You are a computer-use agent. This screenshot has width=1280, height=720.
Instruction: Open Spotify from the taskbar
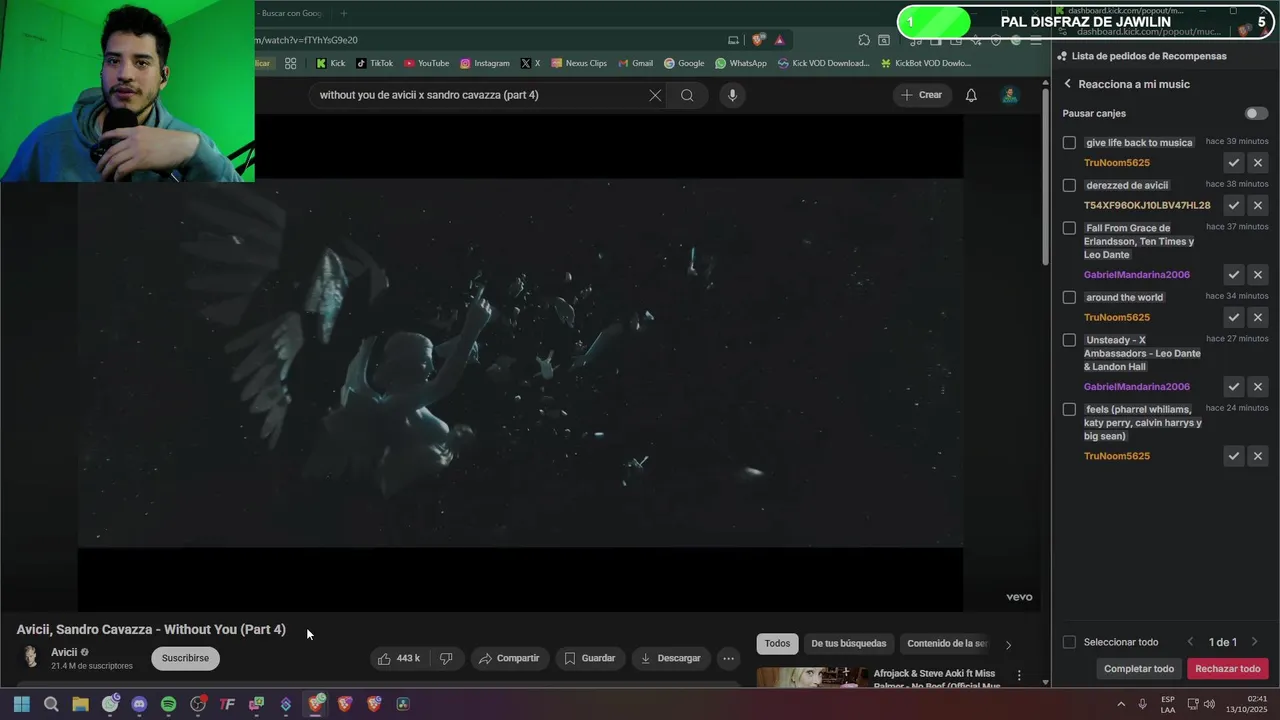click(168, 704)
